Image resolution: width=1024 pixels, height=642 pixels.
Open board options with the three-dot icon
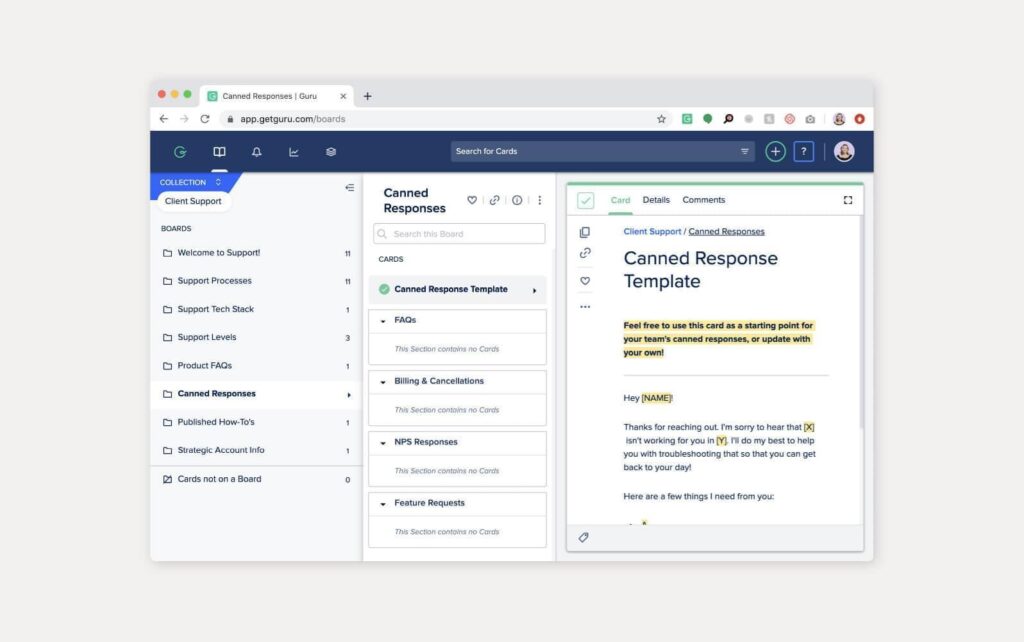[x=539, y=200]
